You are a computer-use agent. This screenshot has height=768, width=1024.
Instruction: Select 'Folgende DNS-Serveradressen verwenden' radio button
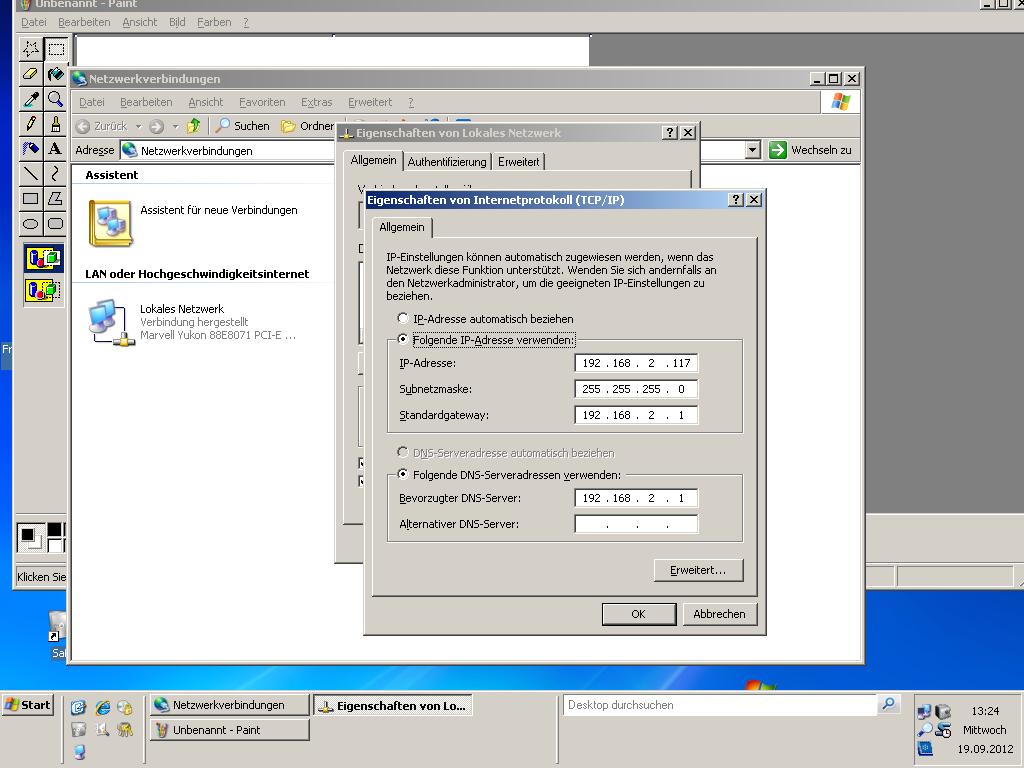[x=403, y=475]
